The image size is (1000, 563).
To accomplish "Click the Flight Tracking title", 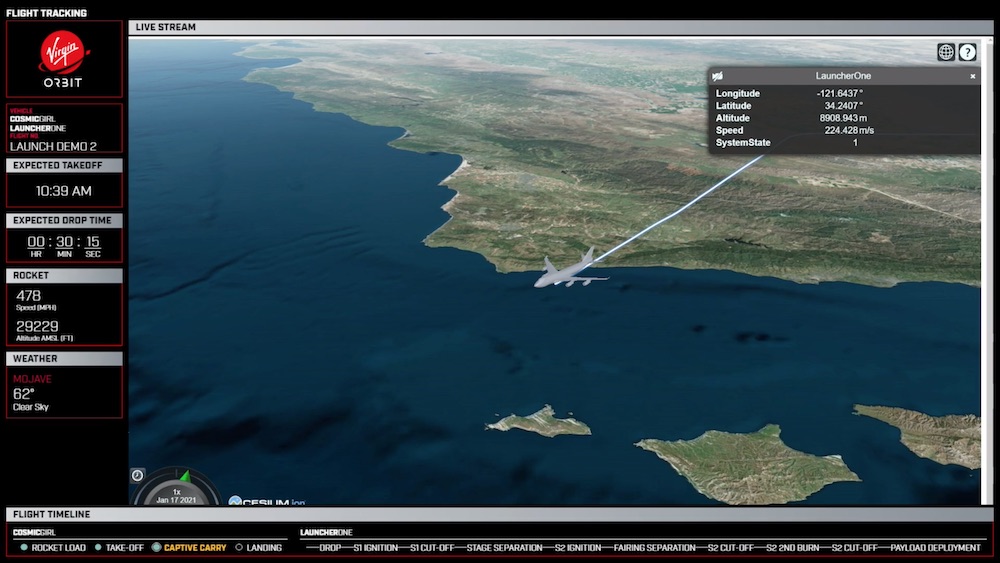I will coord(46,13).
